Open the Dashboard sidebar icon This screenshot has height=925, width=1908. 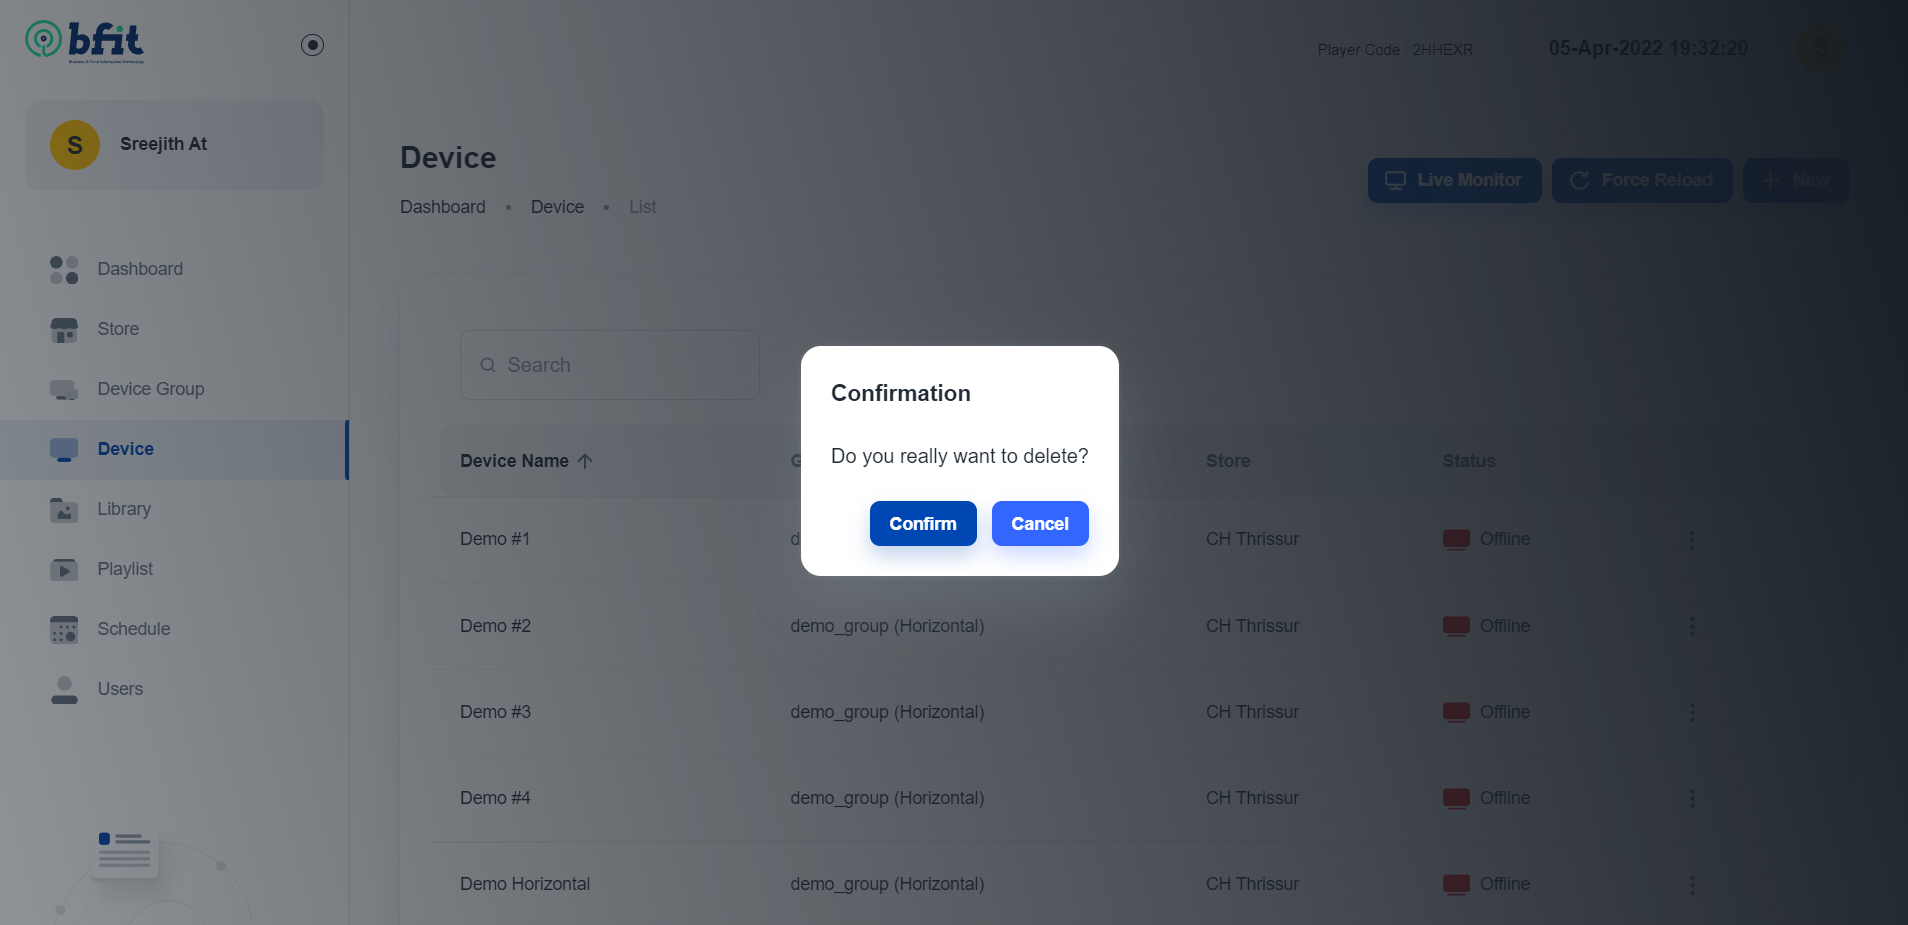pos(64,269)
